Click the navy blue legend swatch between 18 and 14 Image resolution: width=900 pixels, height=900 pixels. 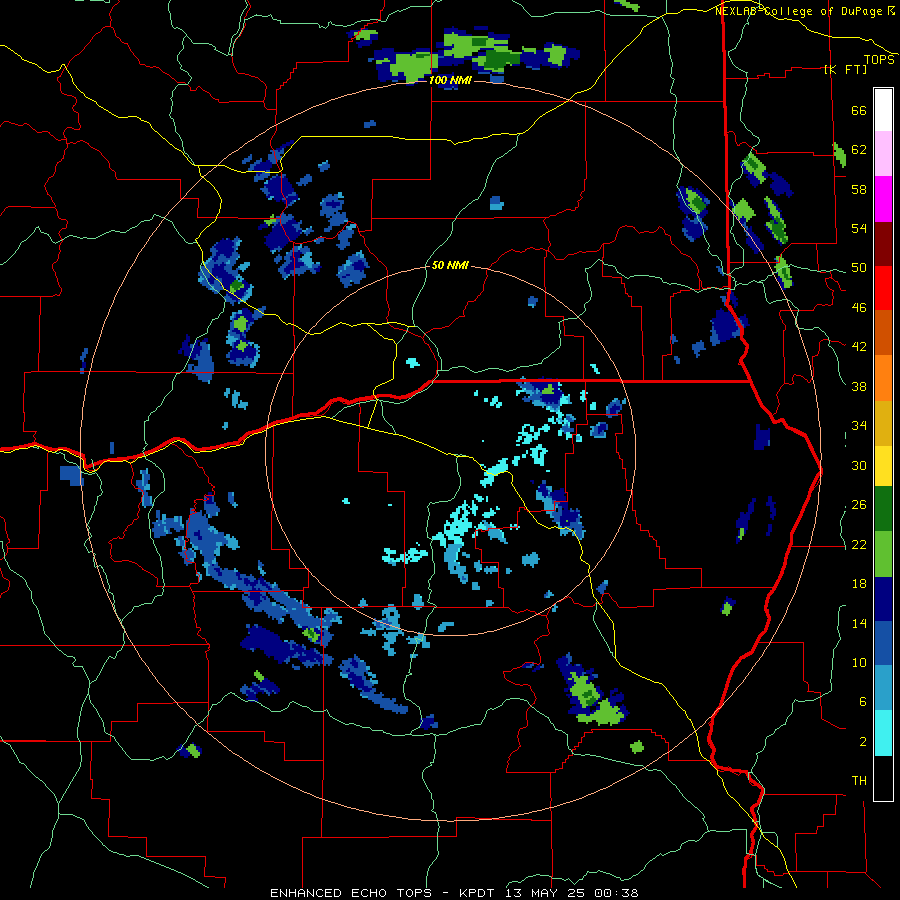pos(883,599)
